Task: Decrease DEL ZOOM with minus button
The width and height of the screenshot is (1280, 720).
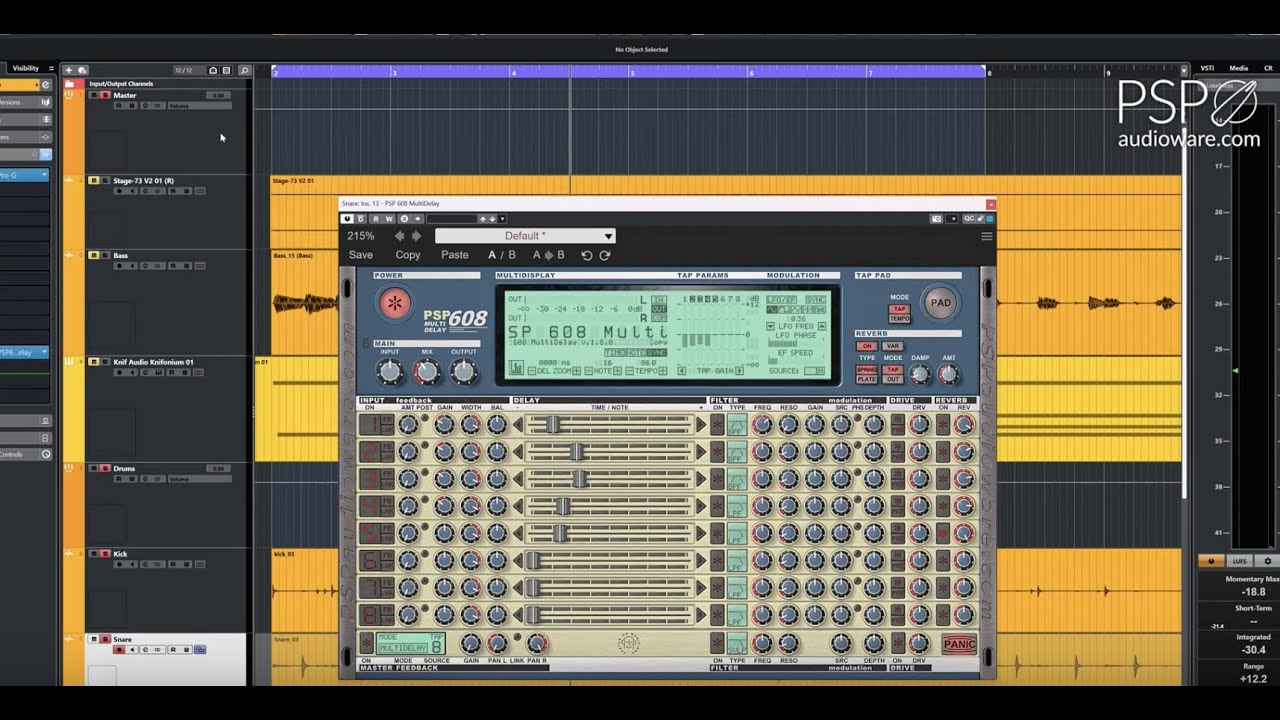Action: tap(532, 371)
